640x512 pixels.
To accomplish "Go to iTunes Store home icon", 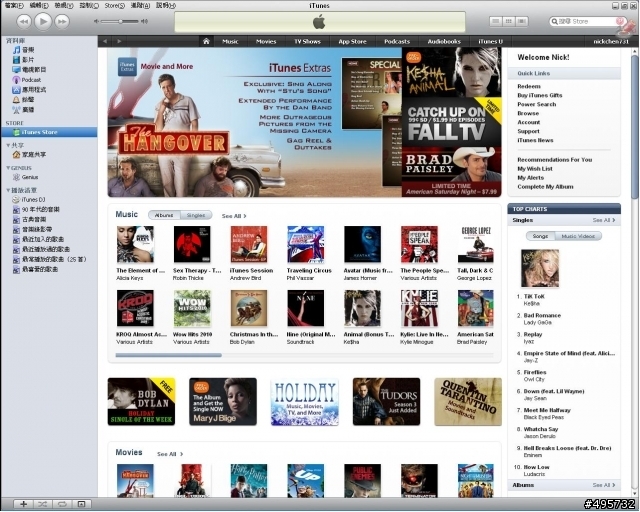I will pyautogui.click(x=206, y=41).
